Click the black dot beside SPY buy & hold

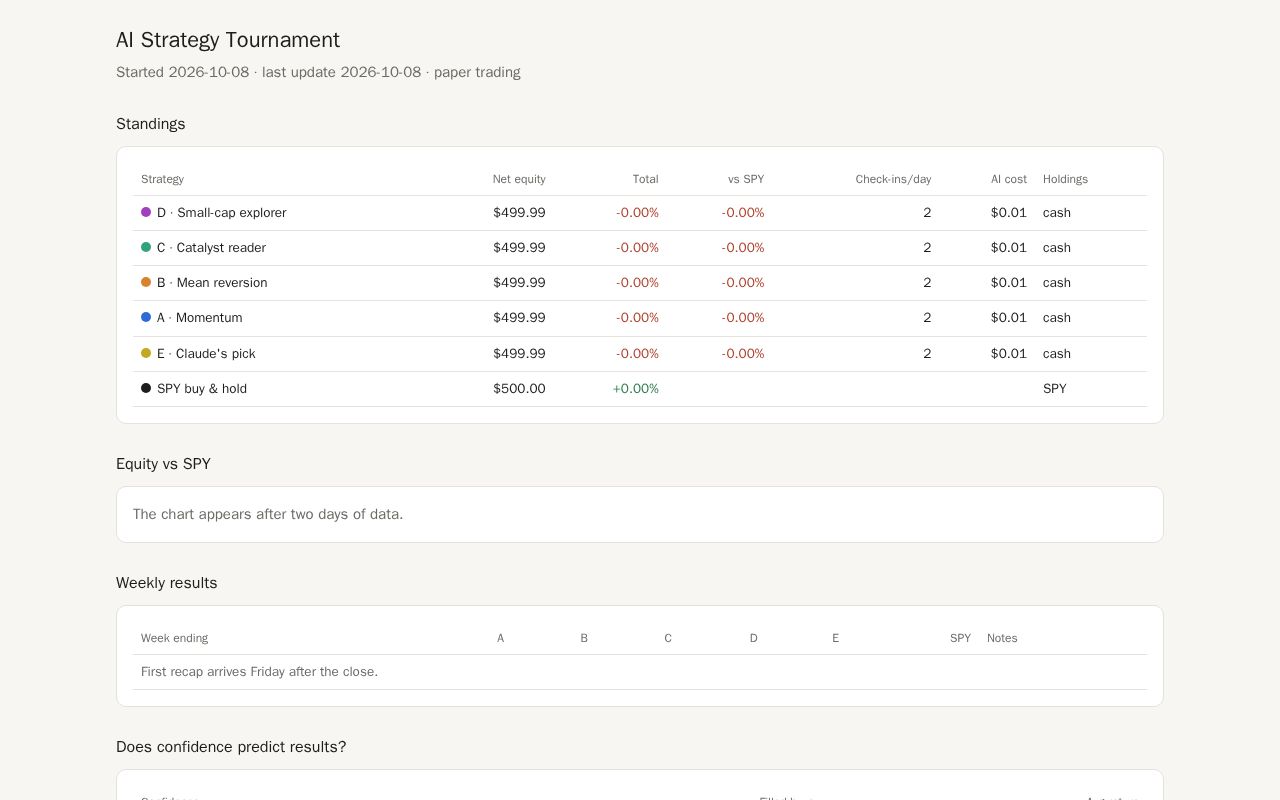pyautogui.click(x=146, y=388)
